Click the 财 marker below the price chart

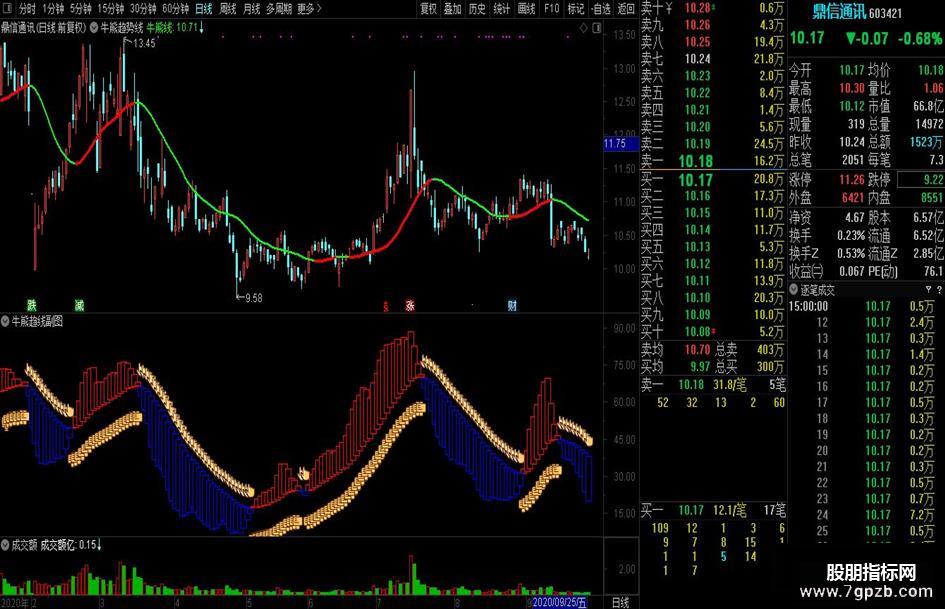coord(512,306)
